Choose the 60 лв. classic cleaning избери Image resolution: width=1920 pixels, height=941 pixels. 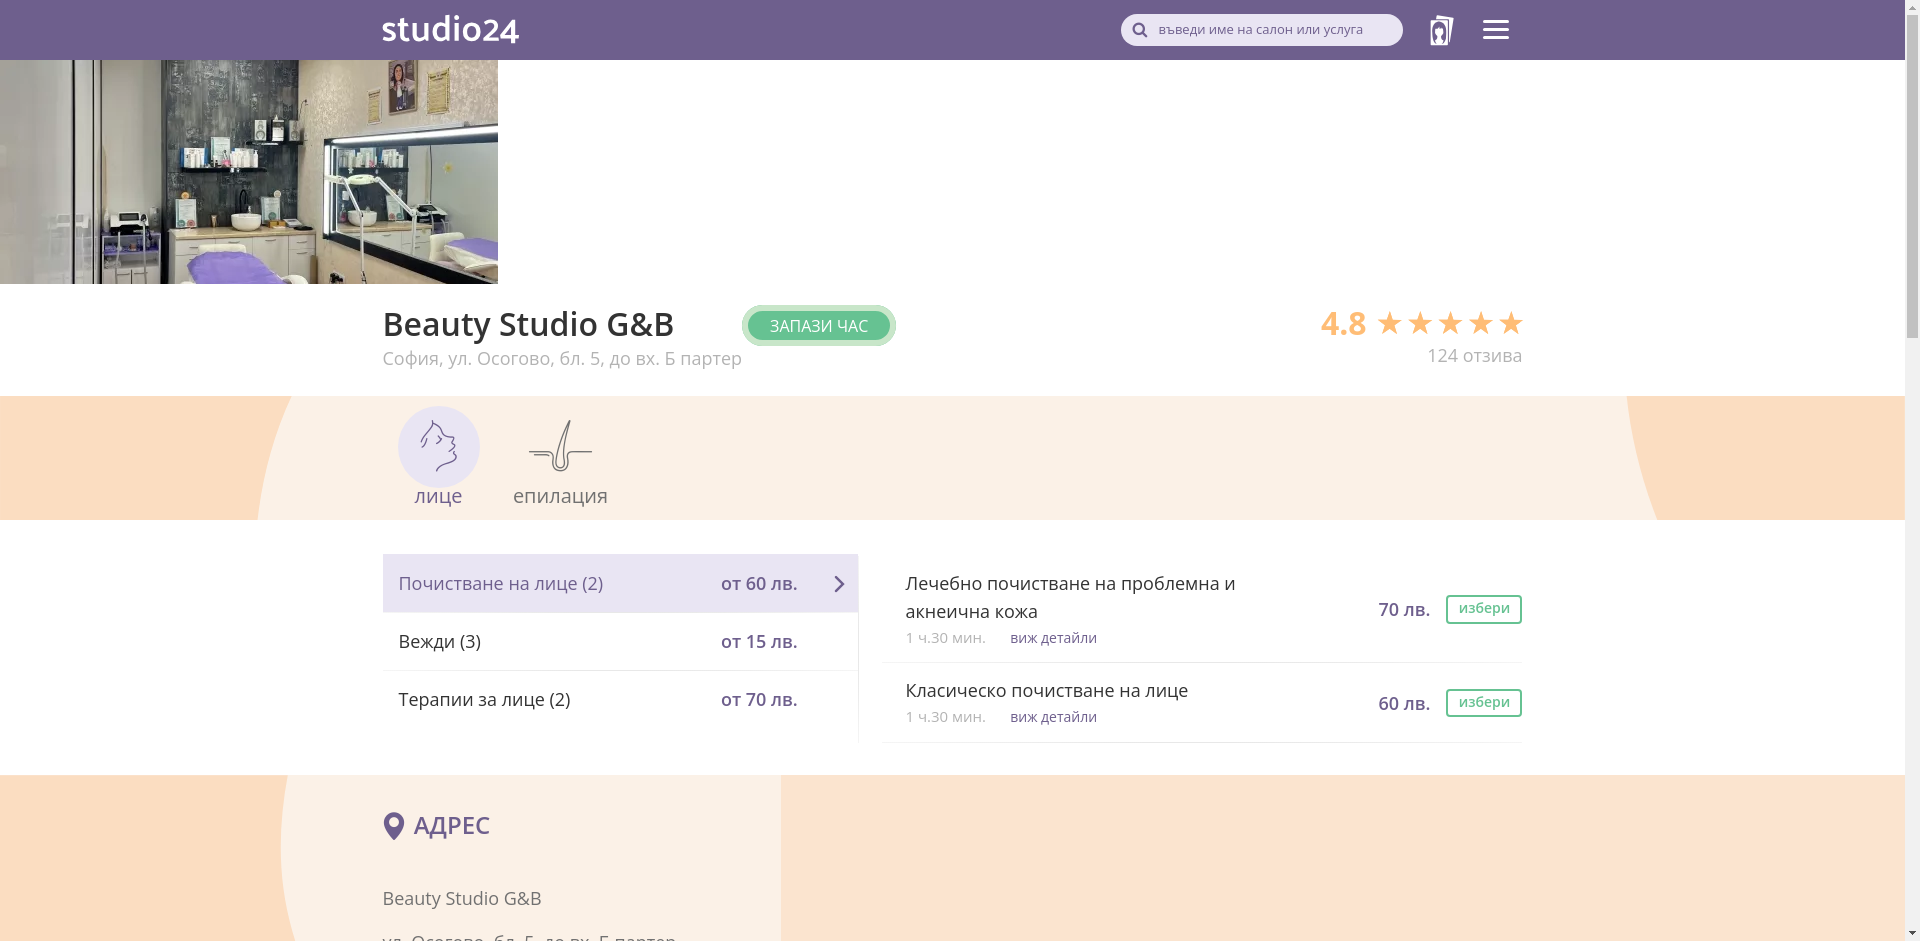pos(1483,703)
